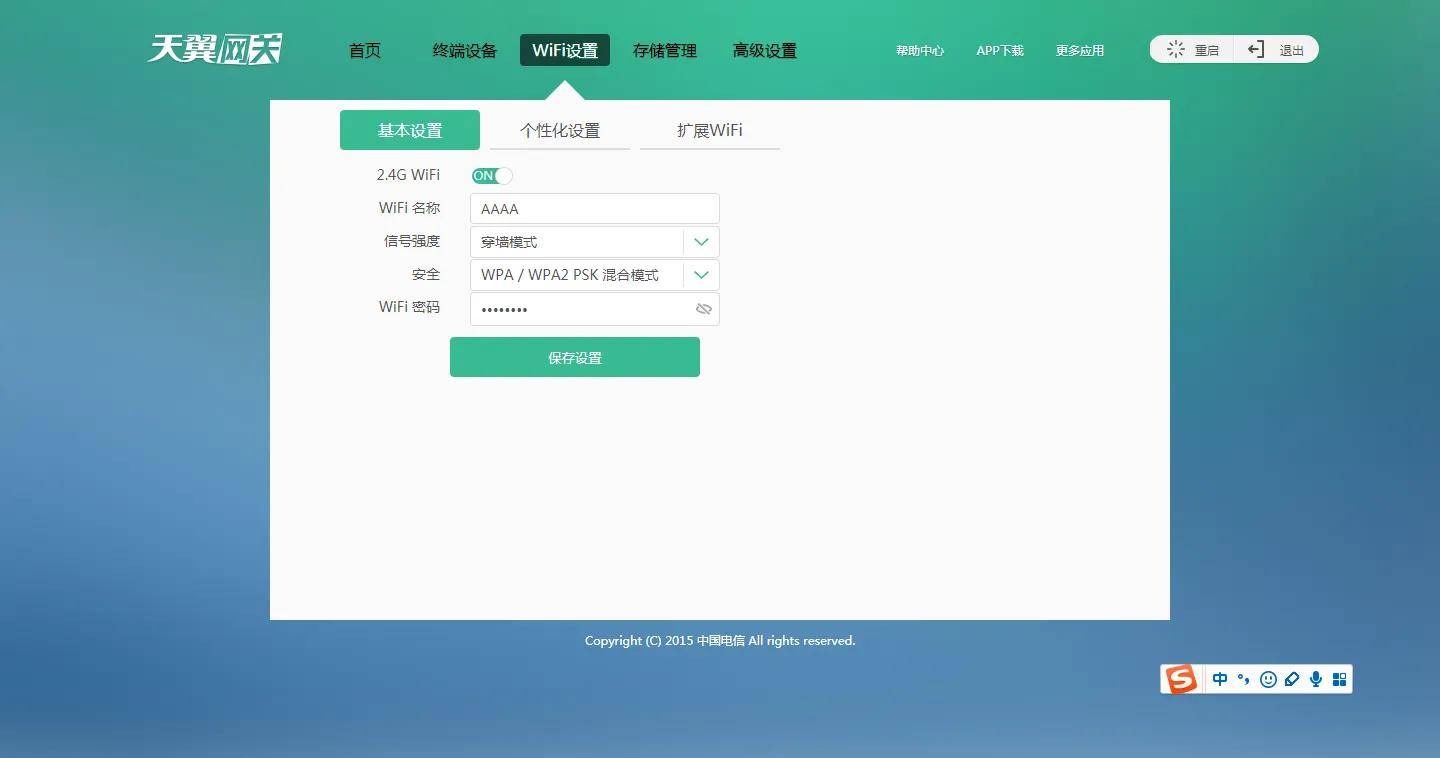1440x758 pixels.
Task: Open the 首页 home page
Action: 365,50
